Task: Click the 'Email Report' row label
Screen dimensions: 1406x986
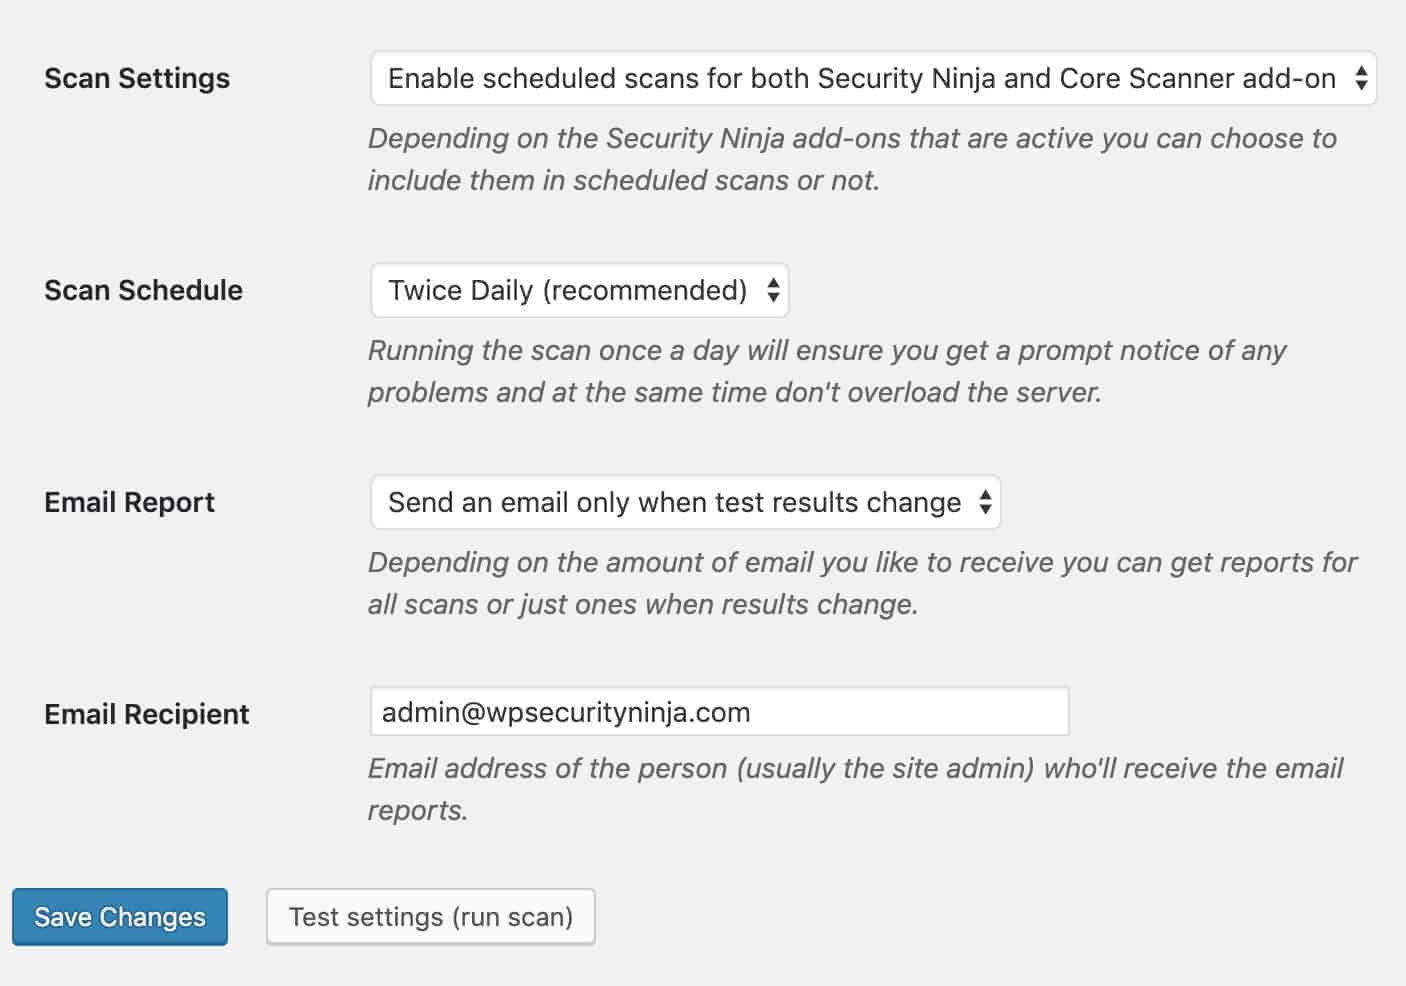Action: [x=129, y=502]
